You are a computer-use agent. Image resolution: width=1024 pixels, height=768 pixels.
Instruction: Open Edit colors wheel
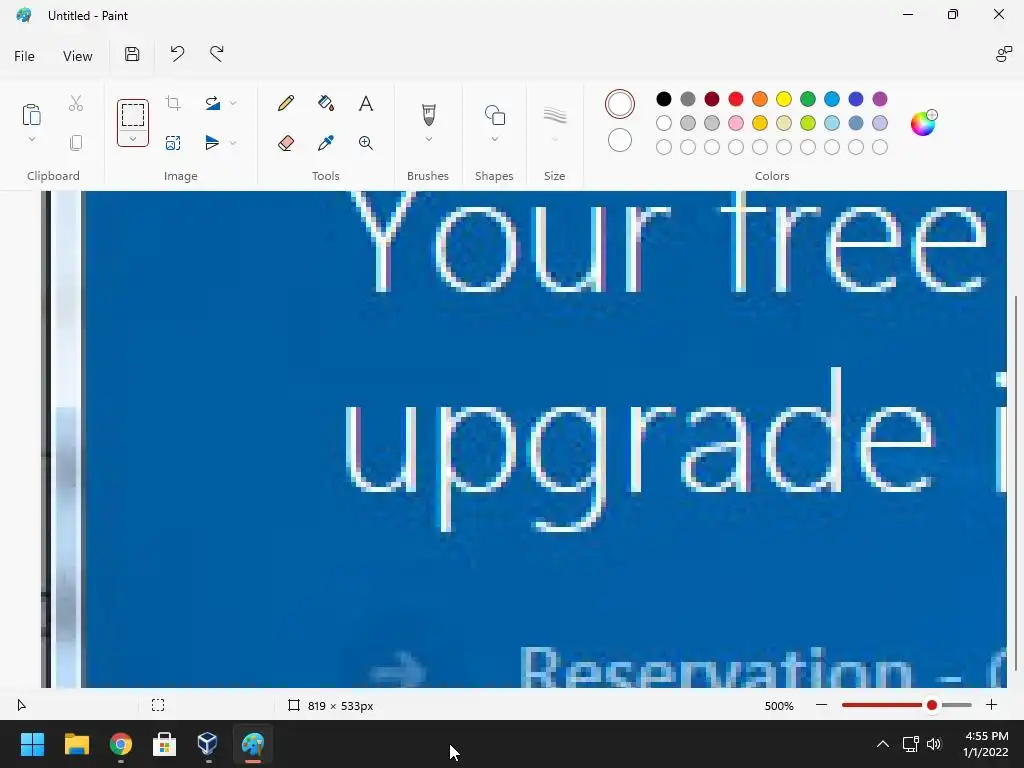click(923, 123)
